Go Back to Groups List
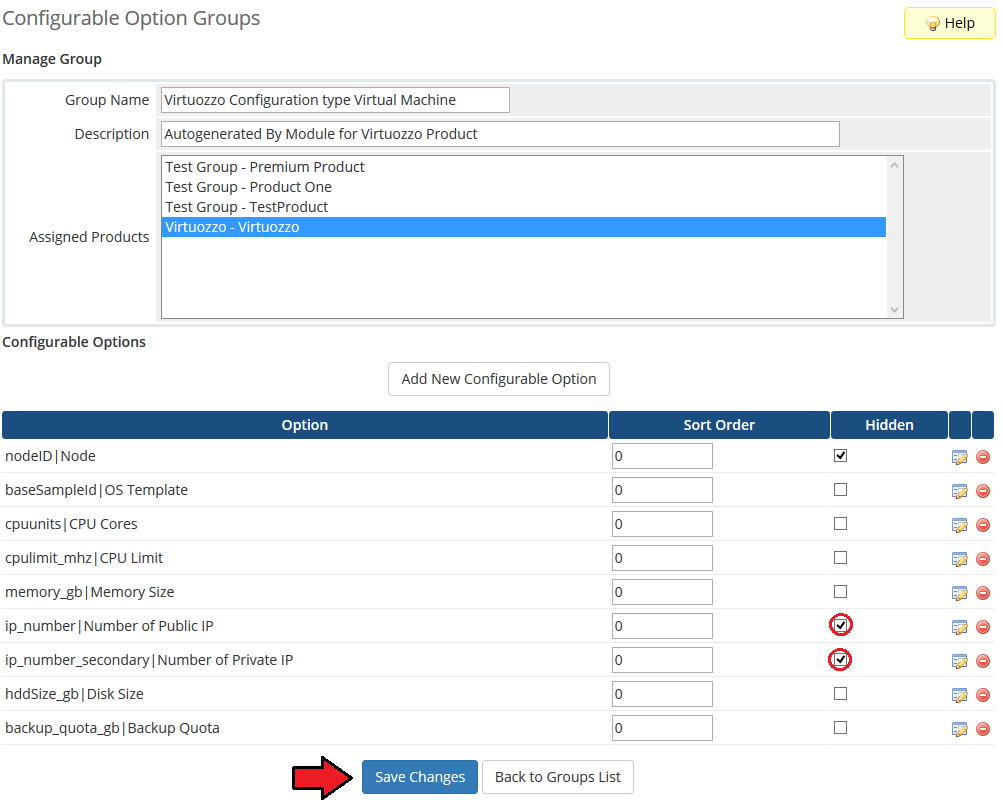 [x=558, y=777]
